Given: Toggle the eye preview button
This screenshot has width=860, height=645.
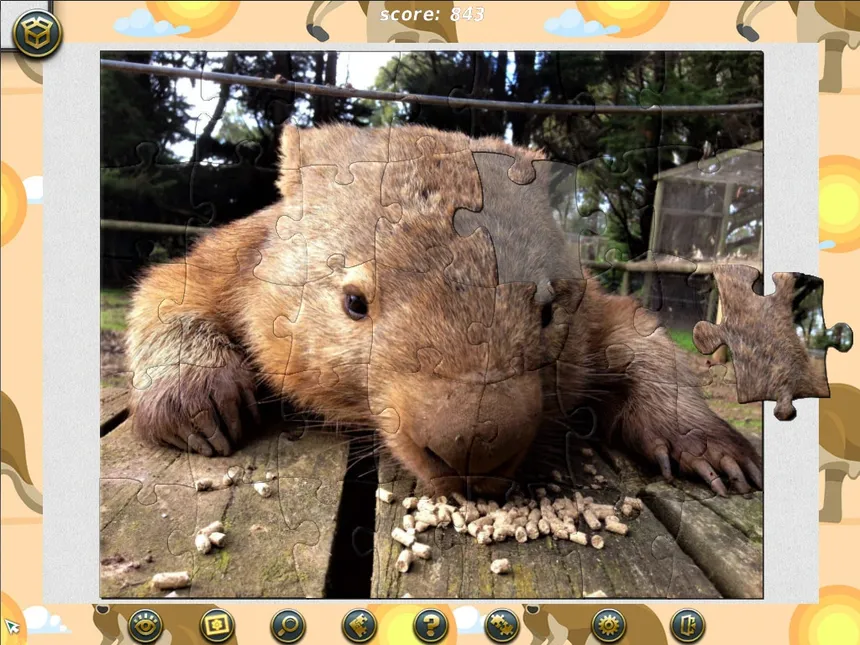Looking at the screenshot, I should tap(145, 625).
